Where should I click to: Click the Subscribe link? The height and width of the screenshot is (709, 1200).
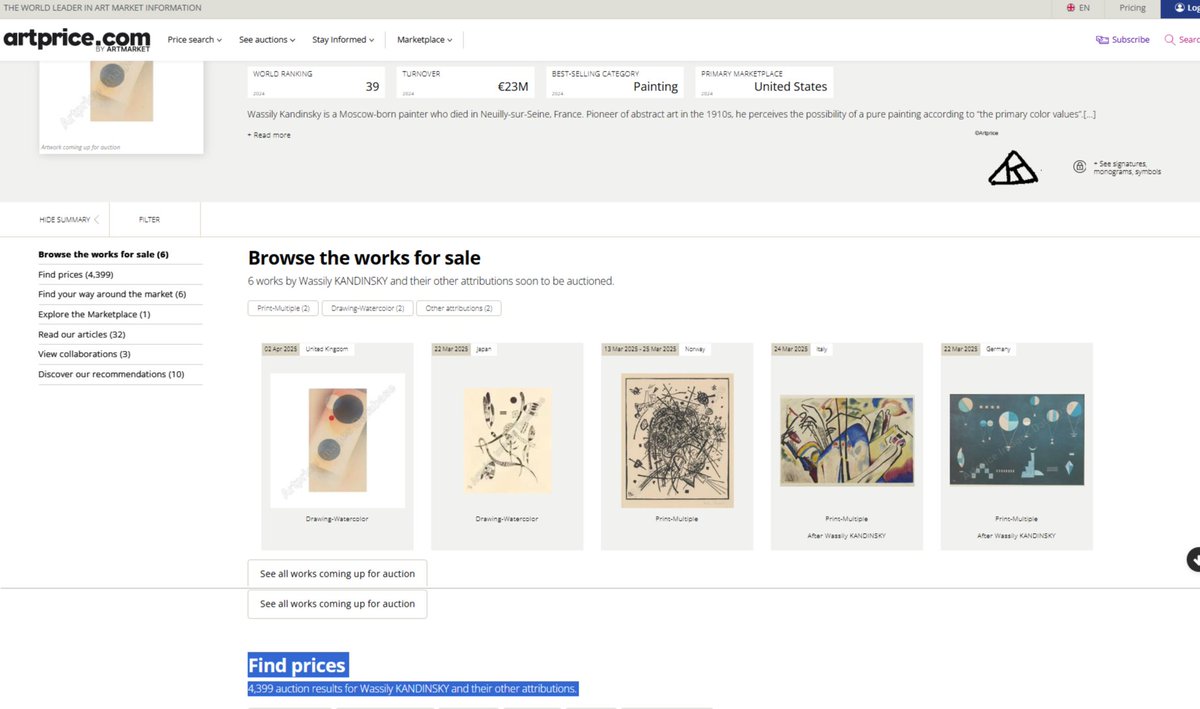point(1131,40)
